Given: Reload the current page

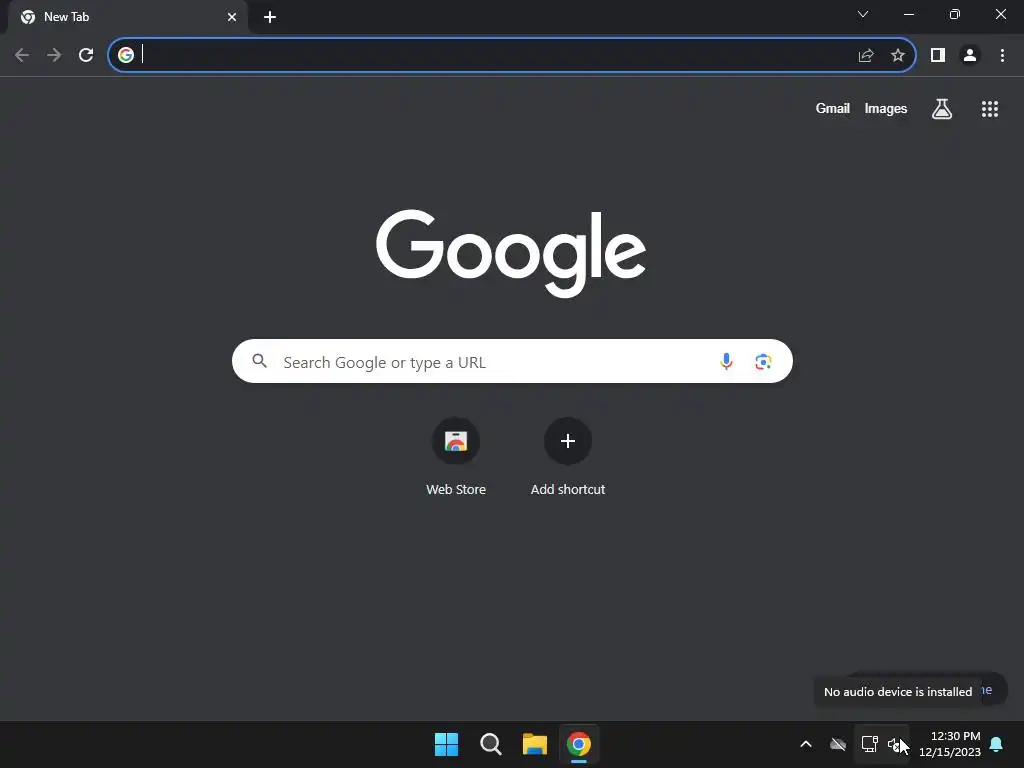Looking at the screenshot, I should [86, 56].
